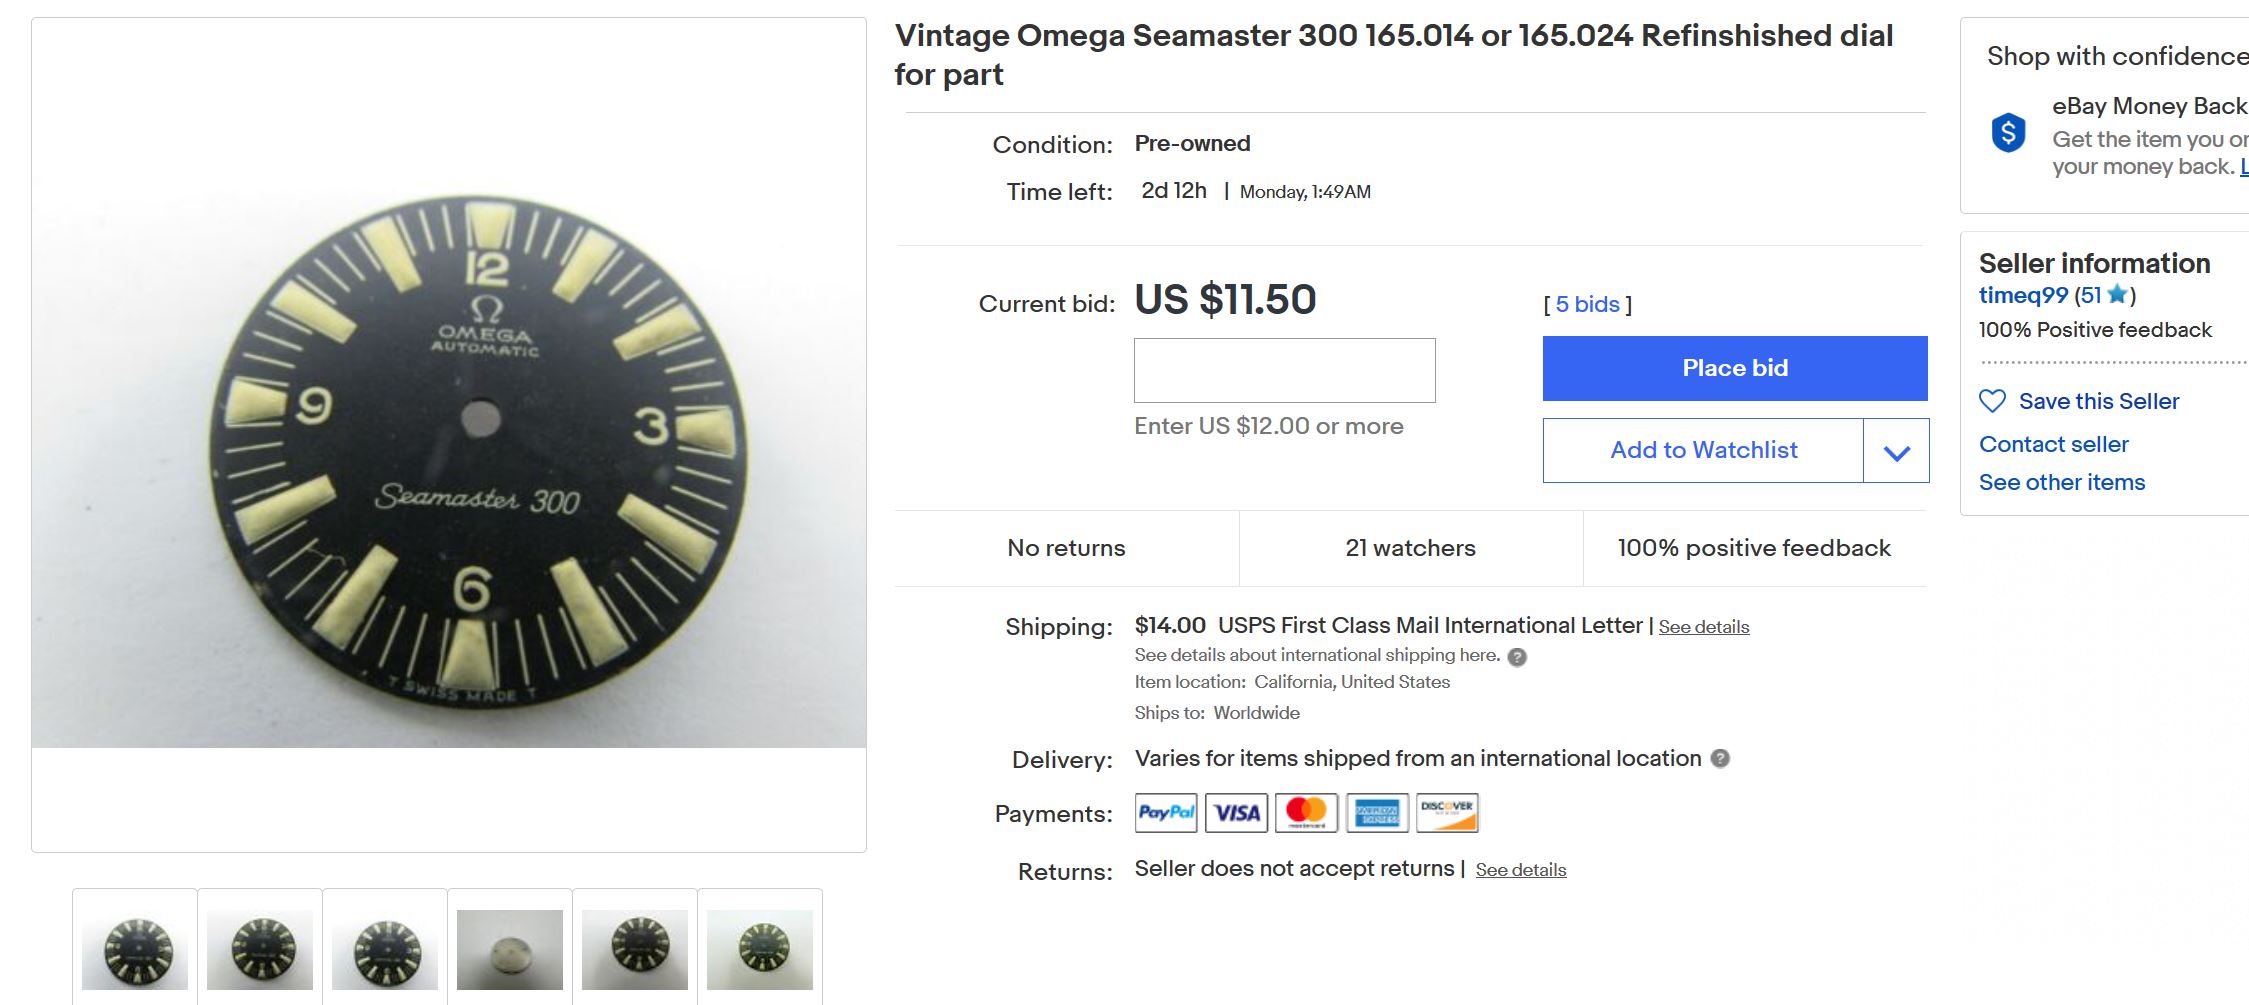Click the Mastercard payment icon

(x=1306, y=813)
